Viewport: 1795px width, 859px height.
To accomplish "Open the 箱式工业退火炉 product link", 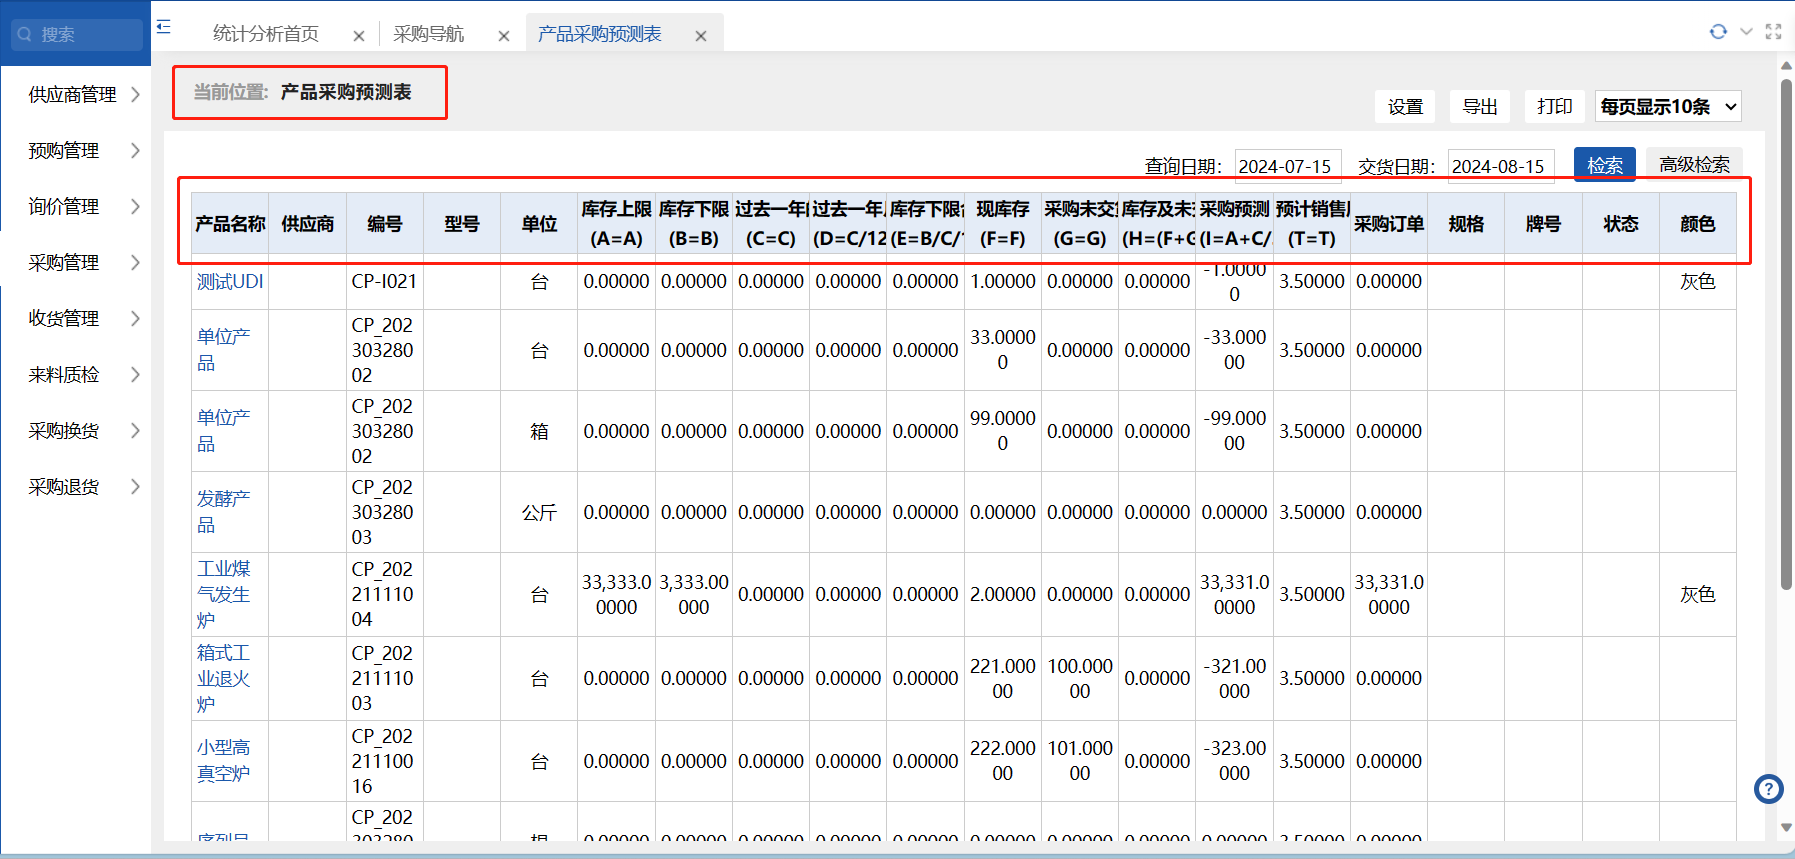I will 224,678.
